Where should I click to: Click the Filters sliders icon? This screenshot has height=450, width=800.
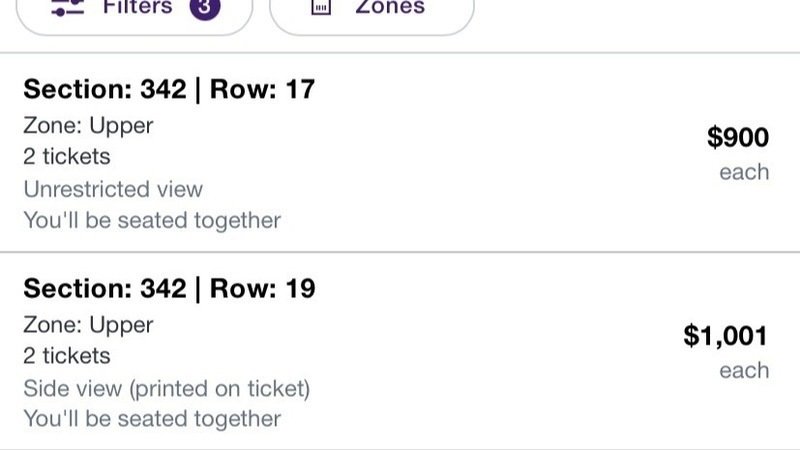pyautogui.click(x=68, y=7)
